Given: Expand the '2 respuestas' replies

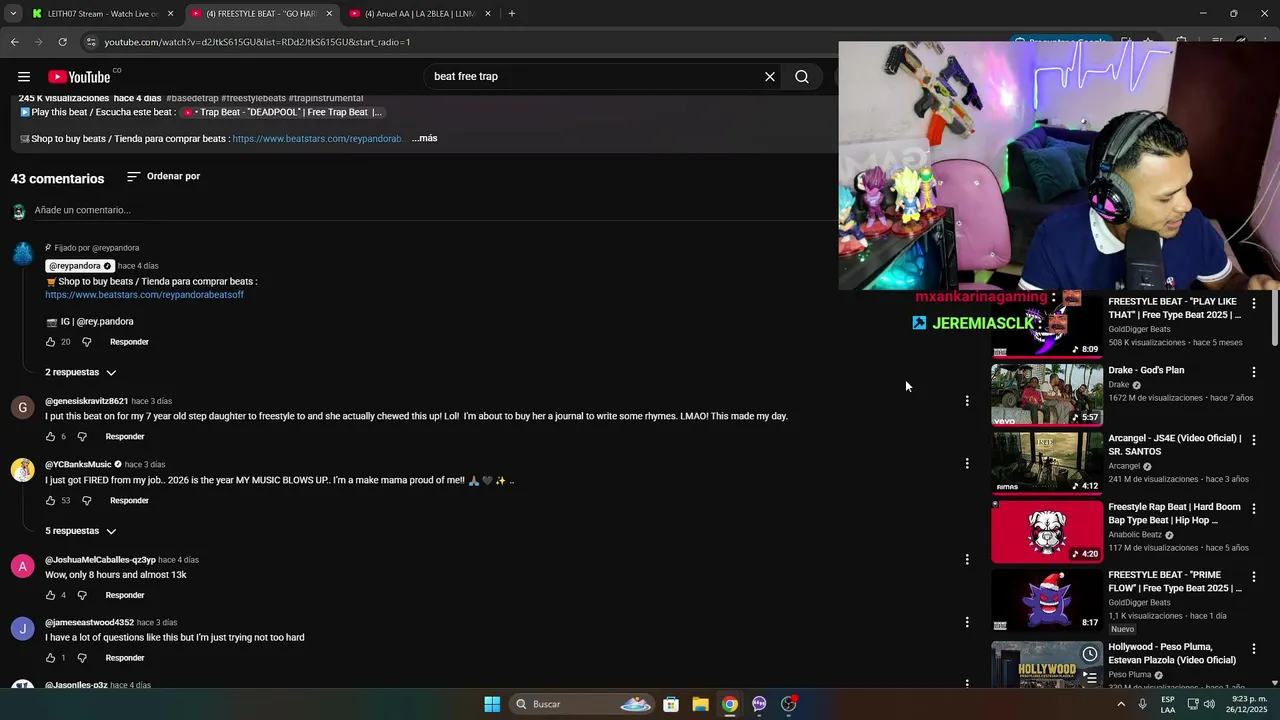Looking at the screenshot, I should (x=81, y=373).
